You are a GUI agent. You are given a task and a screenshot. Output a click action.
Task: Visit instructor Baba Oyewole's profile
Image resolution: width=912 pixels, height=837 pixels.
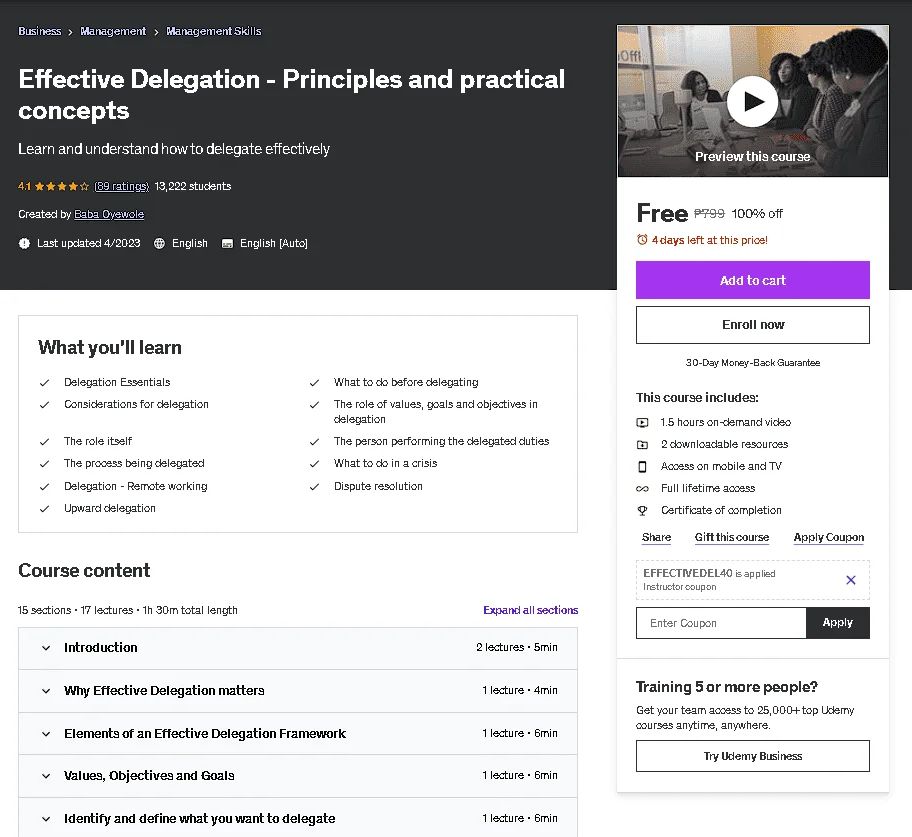pos(109,214)
